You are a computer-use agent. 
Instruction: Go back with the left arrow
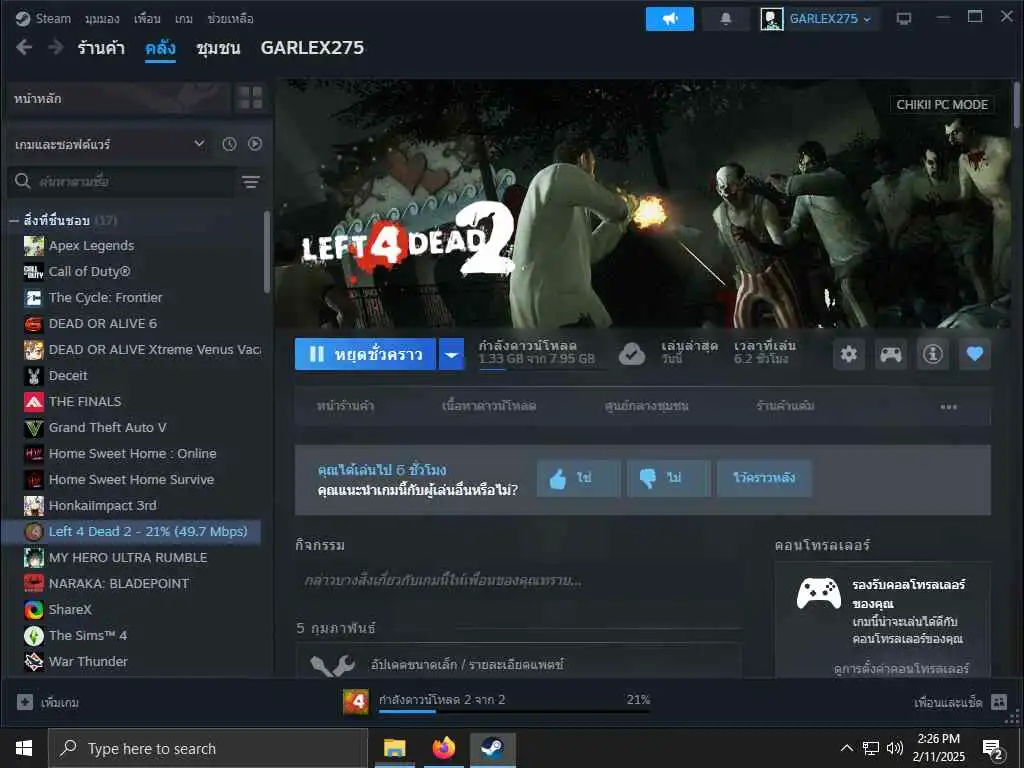[x=24, y=48]
